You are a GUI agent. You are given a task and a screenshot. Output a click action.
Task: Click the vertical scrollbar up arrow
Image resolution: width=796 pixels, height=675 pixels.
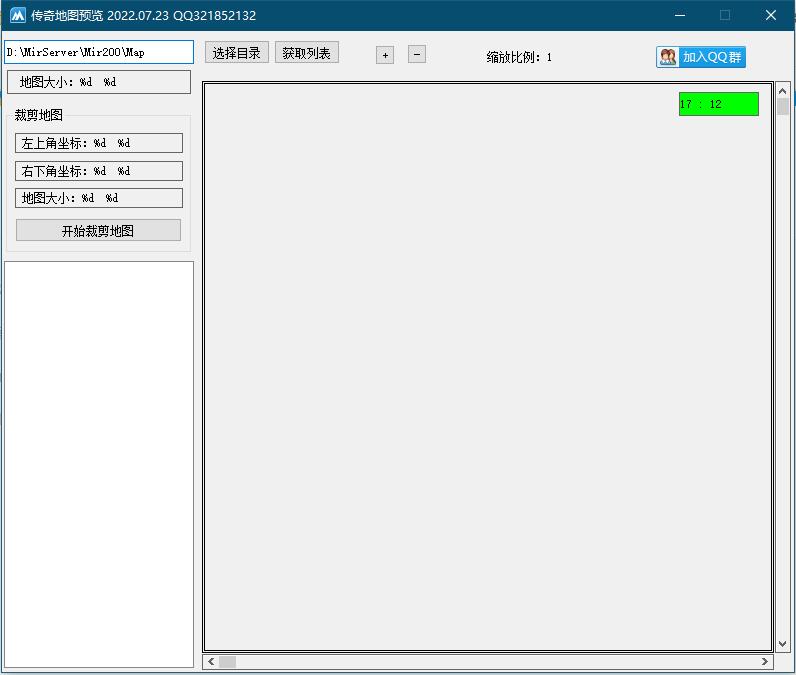tap(783, 91)
